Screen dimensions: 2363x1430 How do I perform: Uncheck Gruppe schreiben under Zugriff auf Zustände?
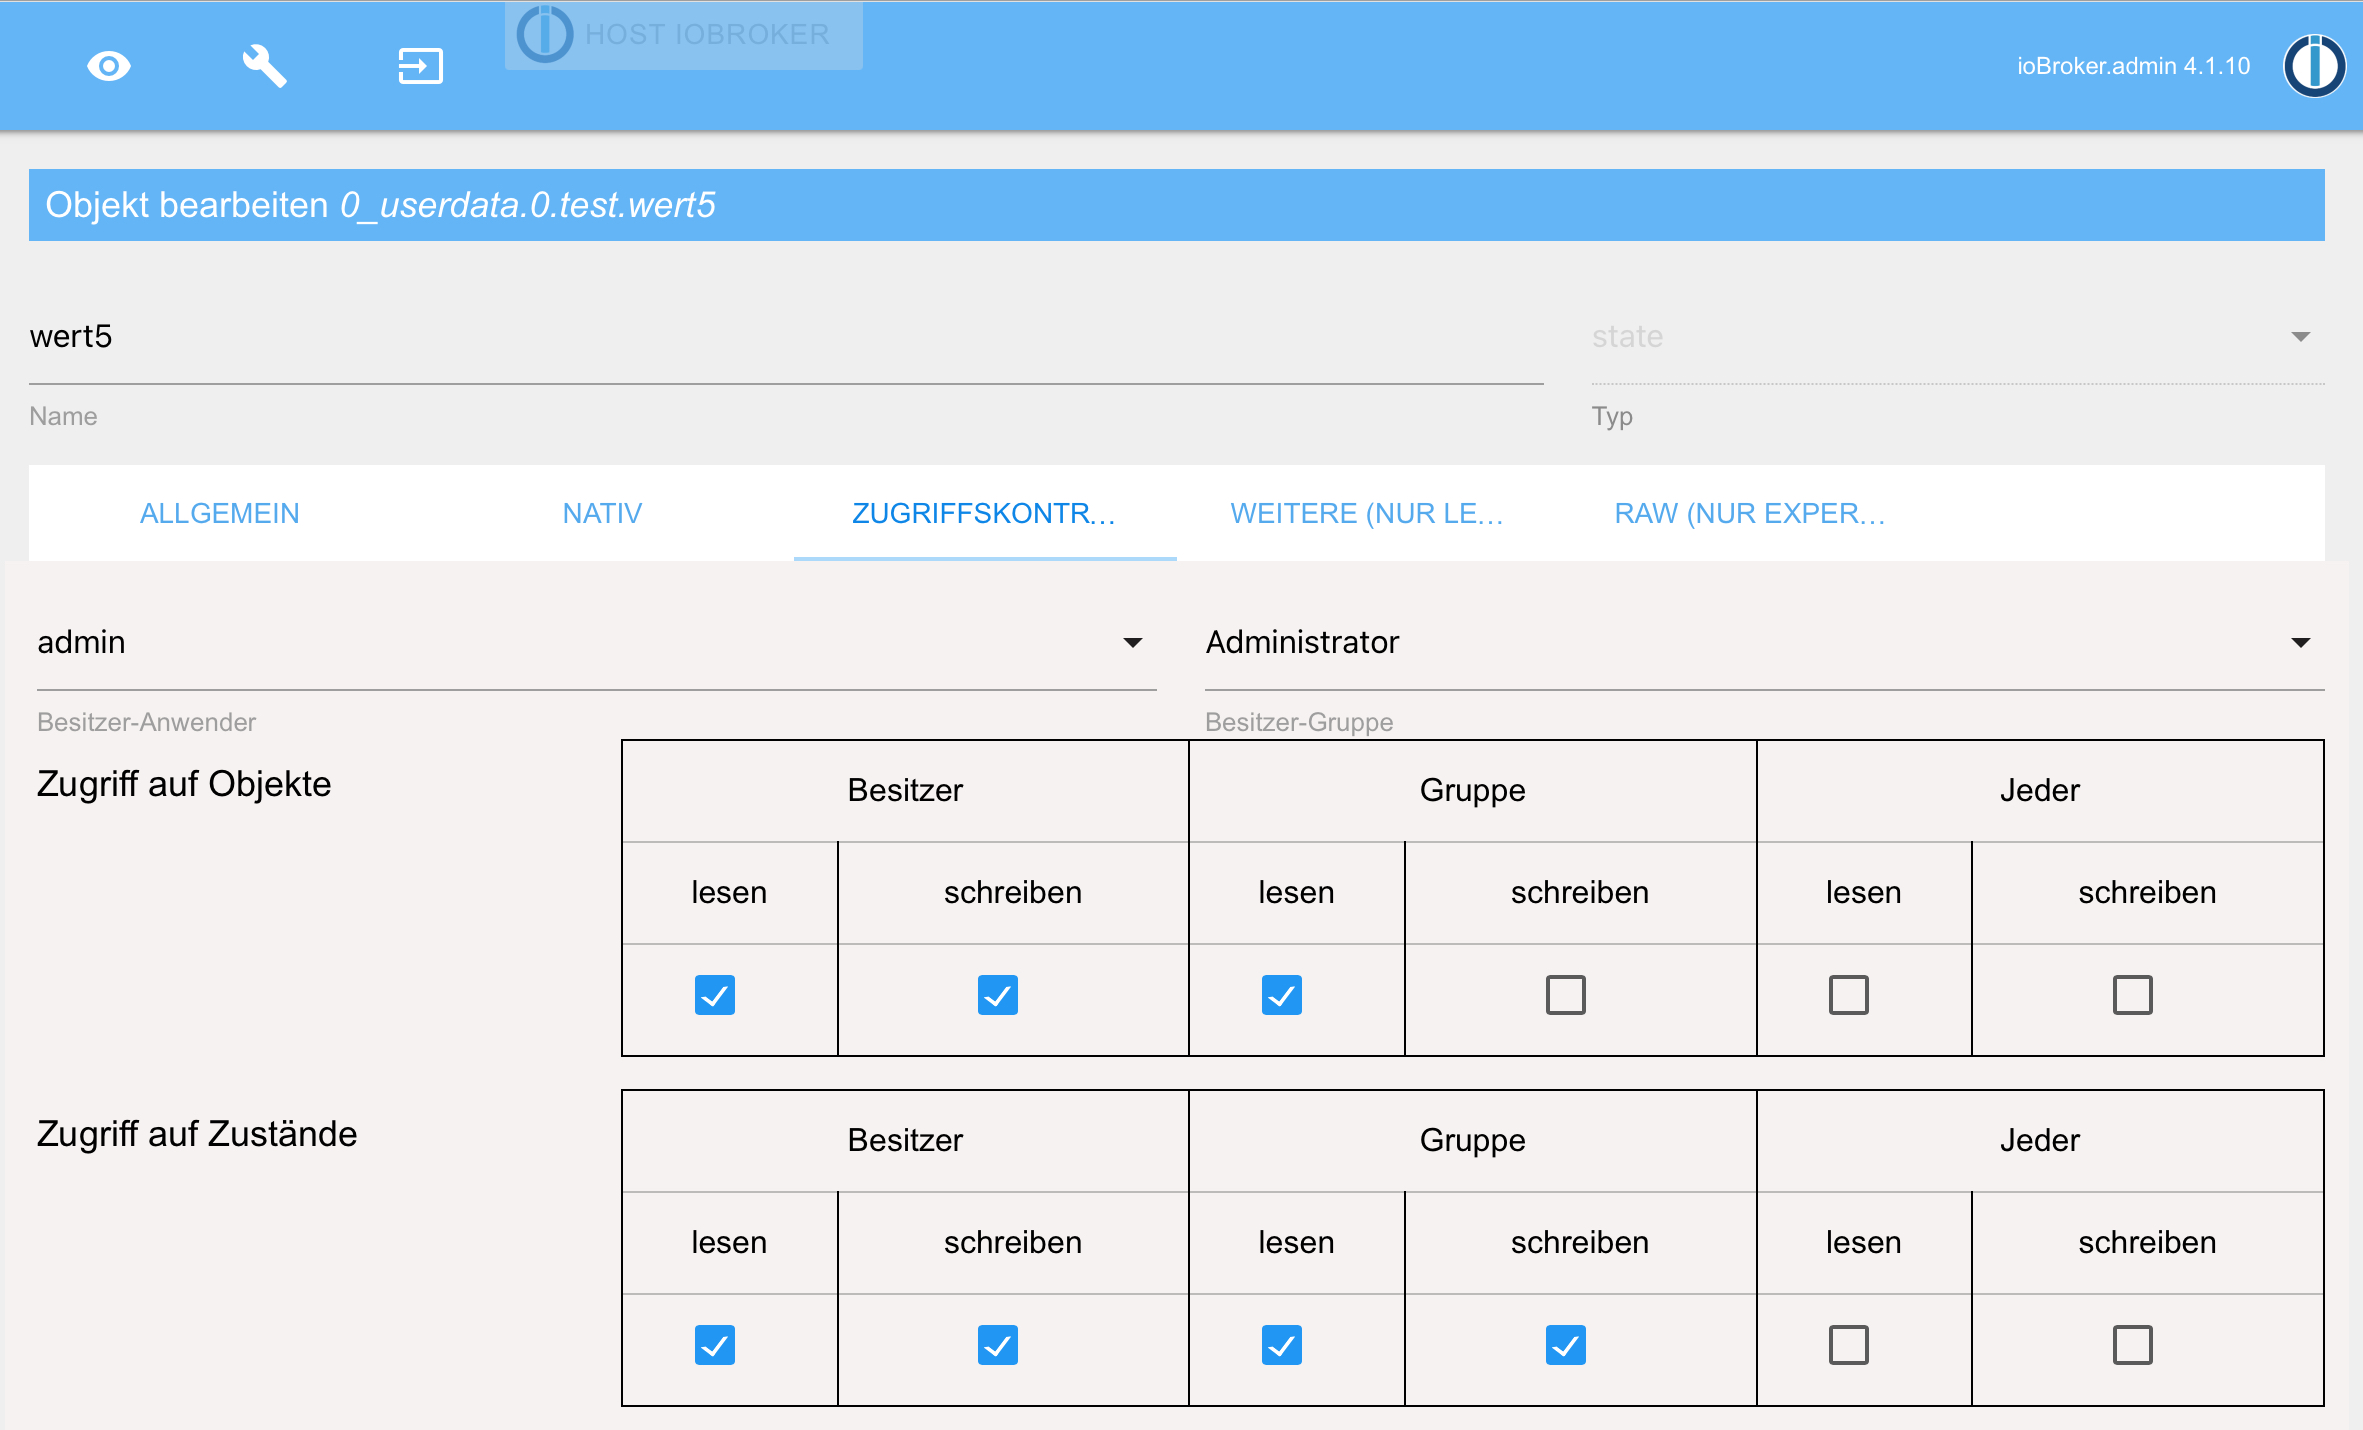point(1566,1346)
